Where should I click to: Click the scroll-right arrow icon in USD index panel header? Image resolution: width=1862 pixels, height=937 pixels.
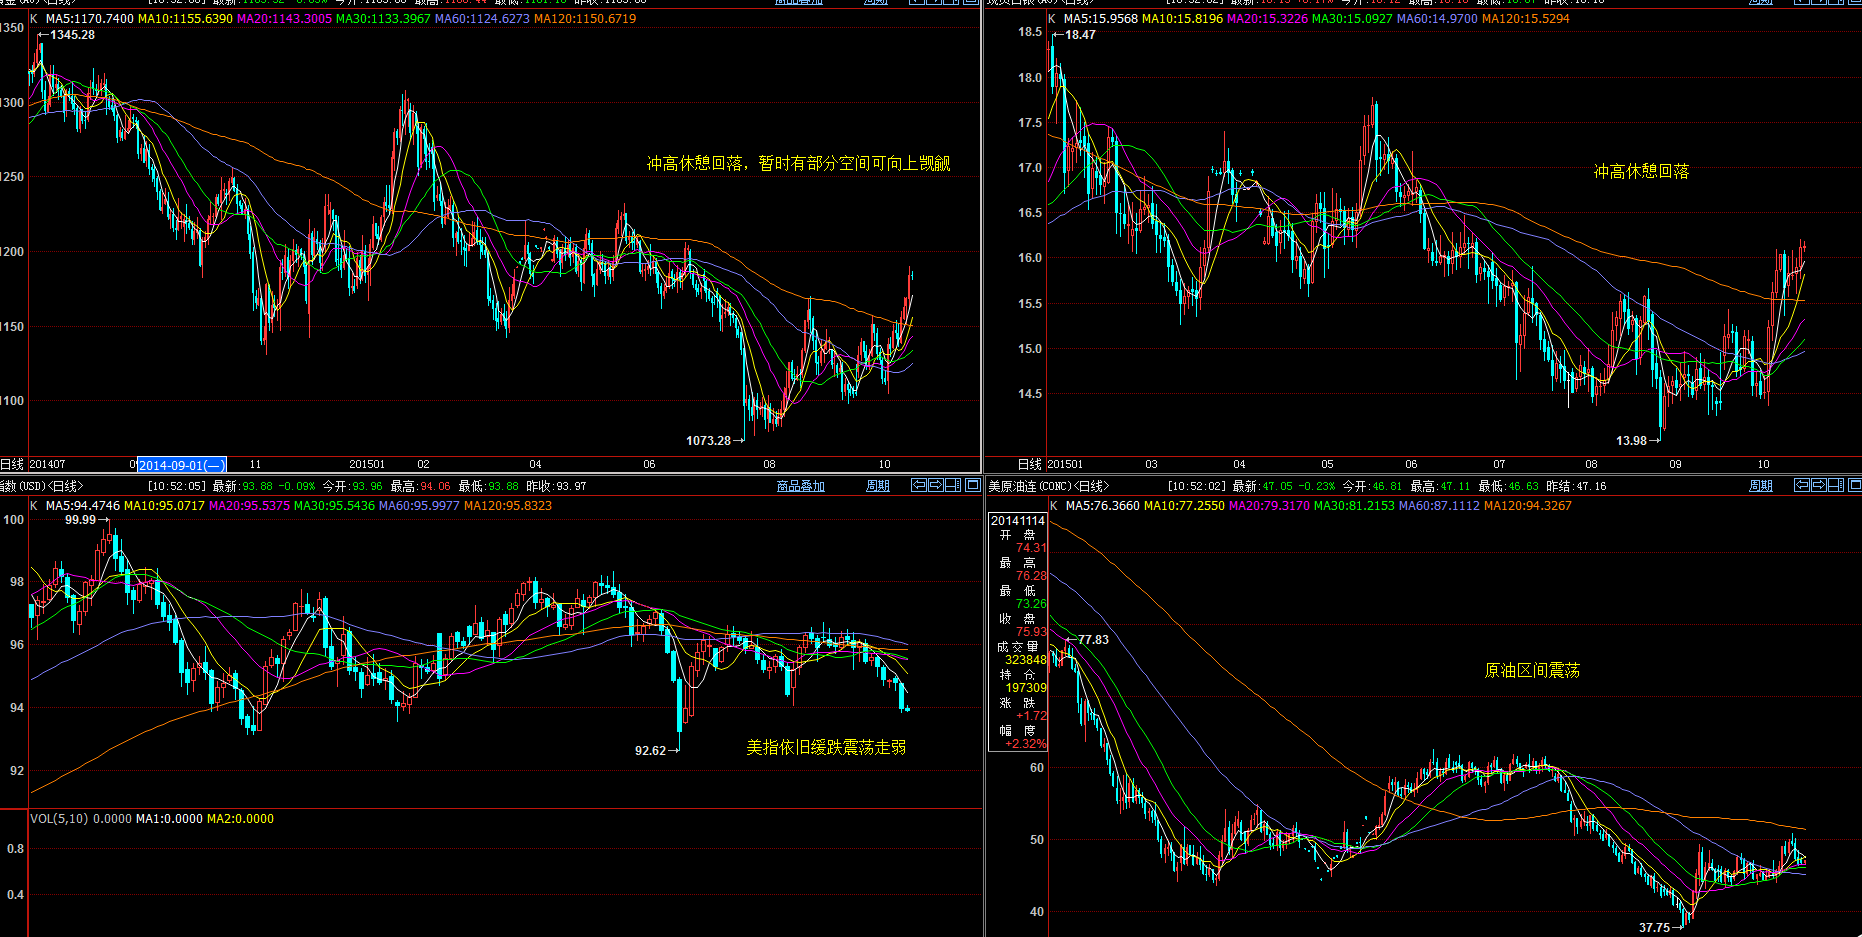(936, 485)
